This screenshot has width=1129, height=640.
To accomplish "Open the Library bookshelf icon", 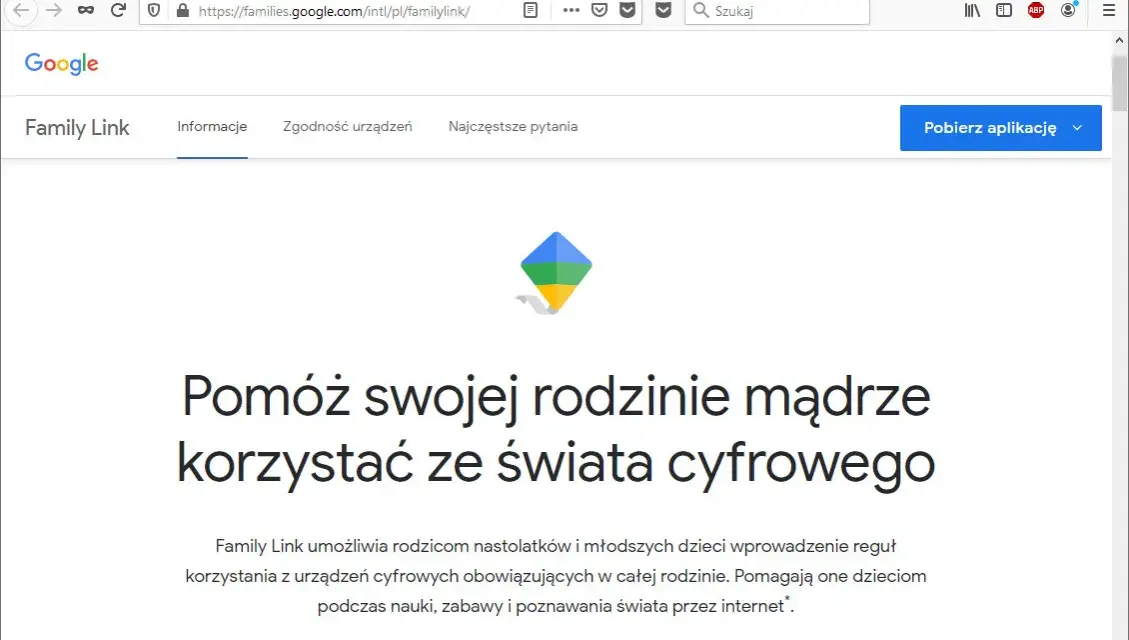I will pos(972,10).
